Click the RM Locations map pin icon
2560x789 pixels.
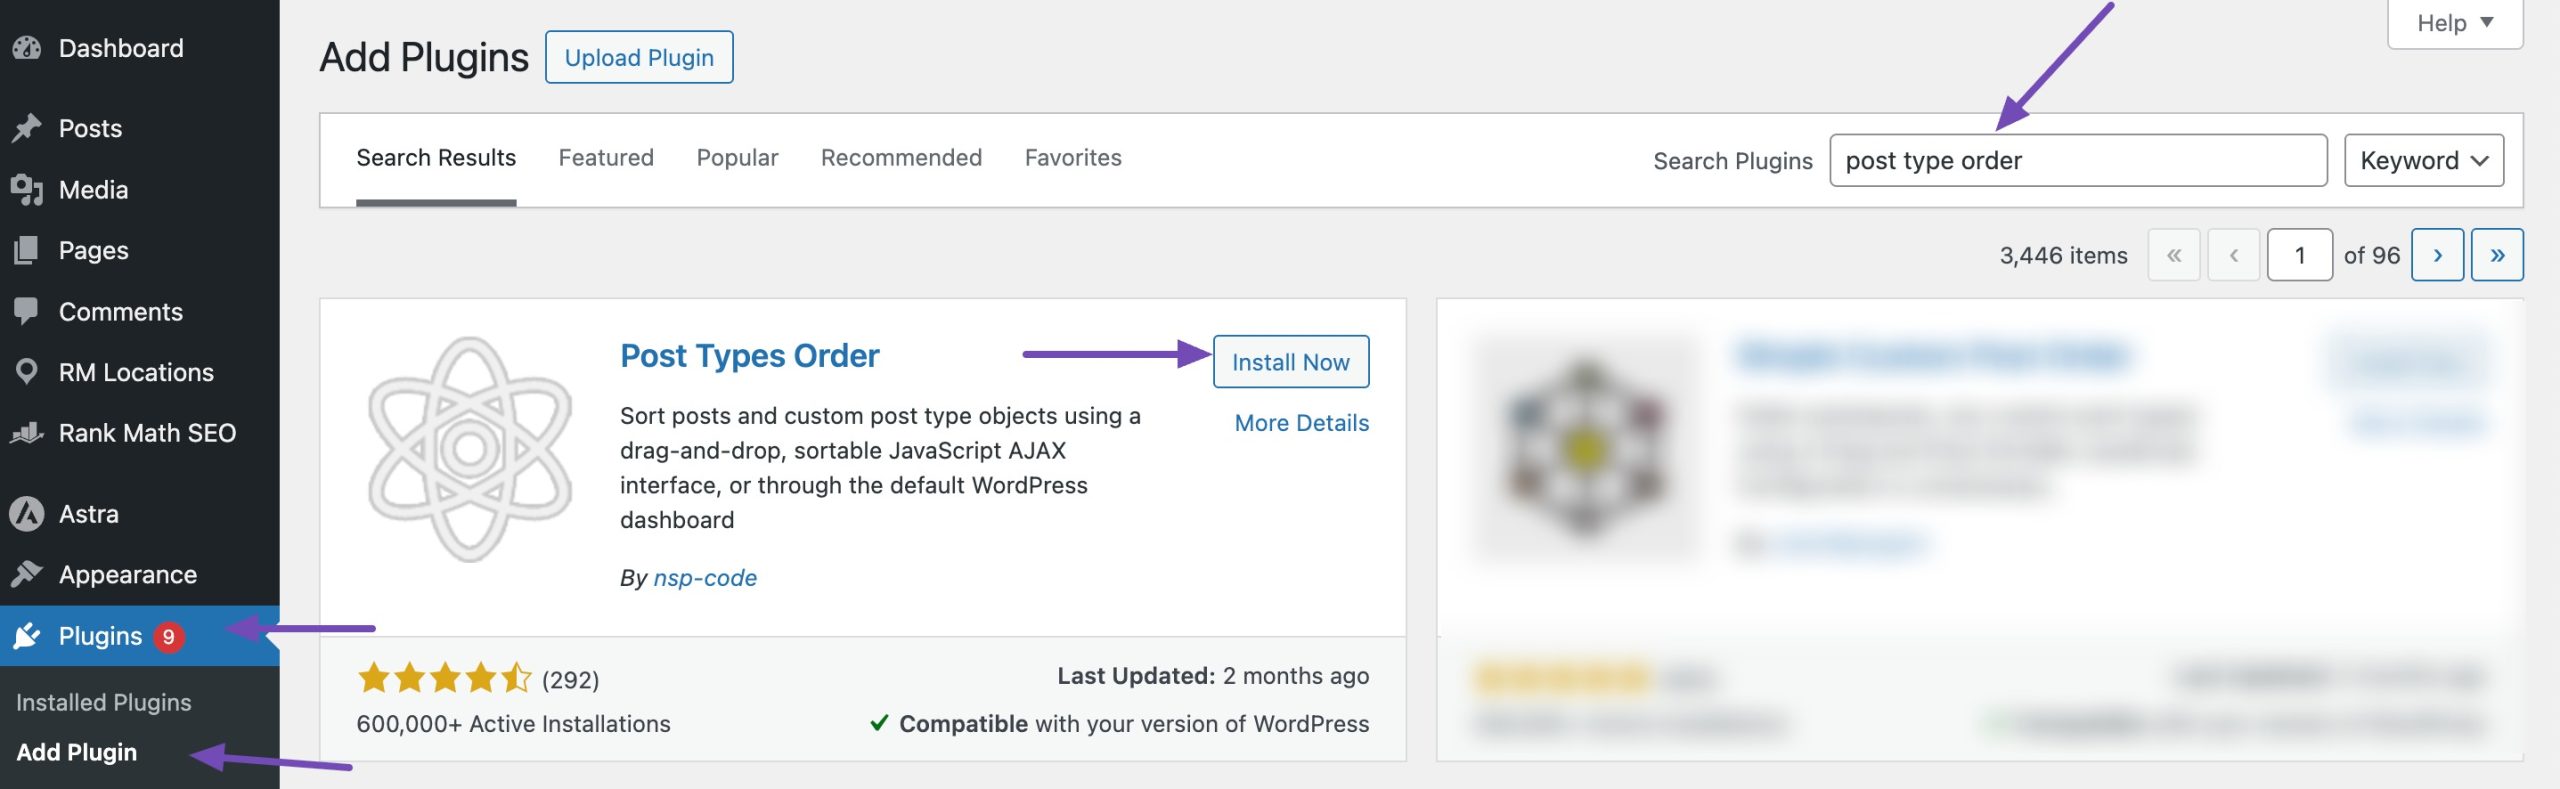27,372
